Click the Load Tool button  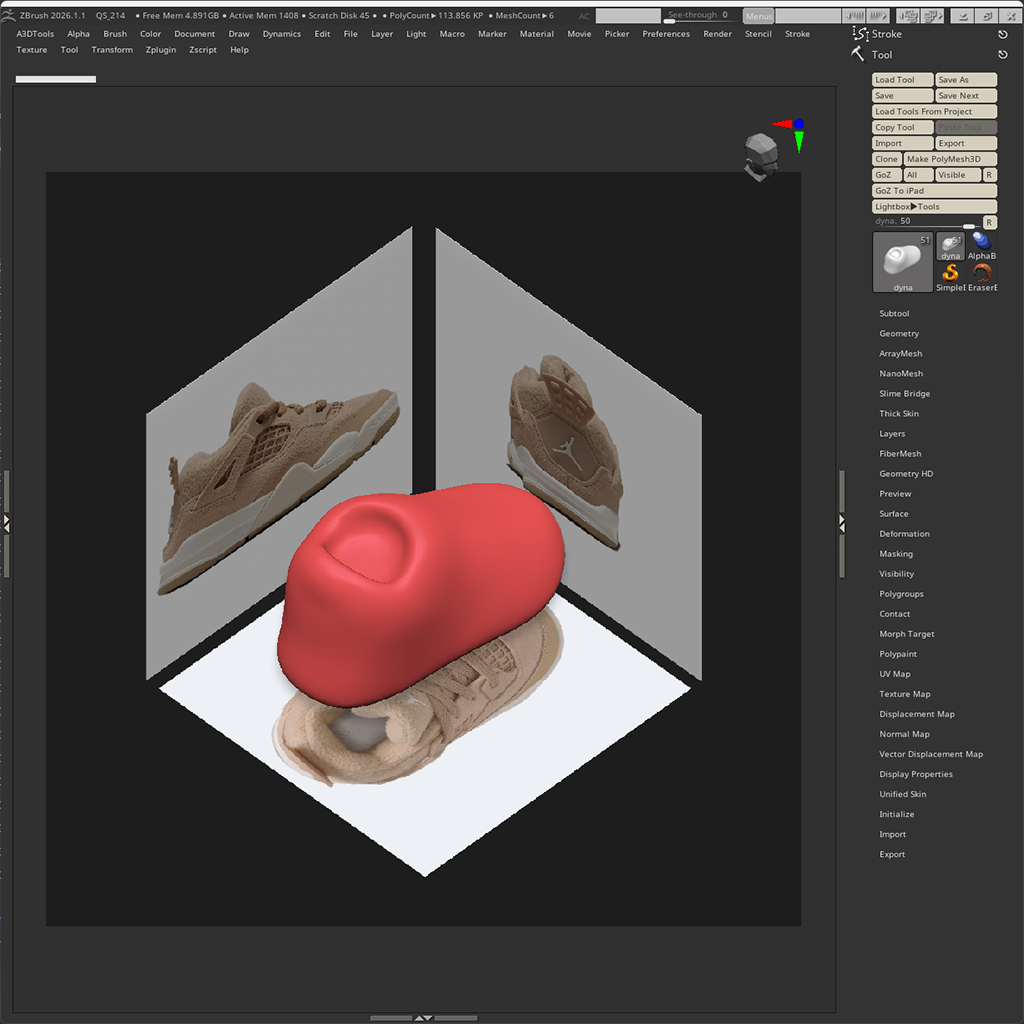903,80
